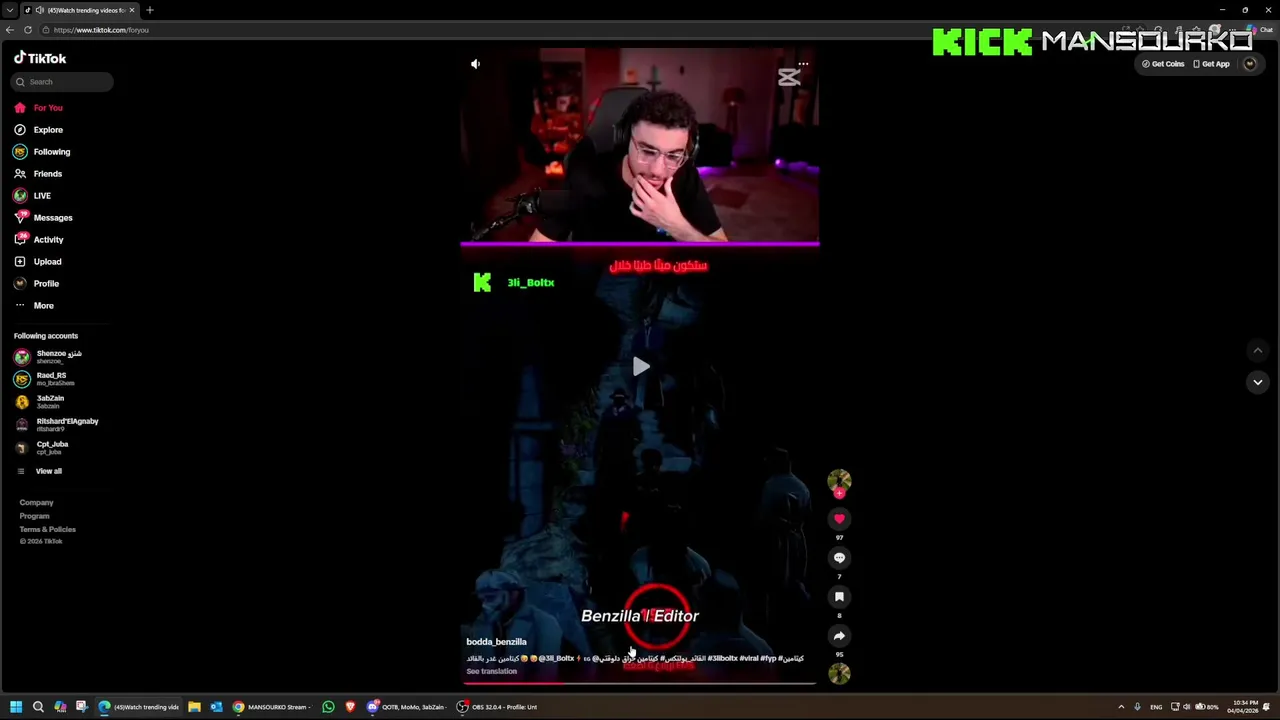Open Outlook from the taskbar
Image resolution: width=1280 pixels, height=720 pixels.
[x=216, y=707]
